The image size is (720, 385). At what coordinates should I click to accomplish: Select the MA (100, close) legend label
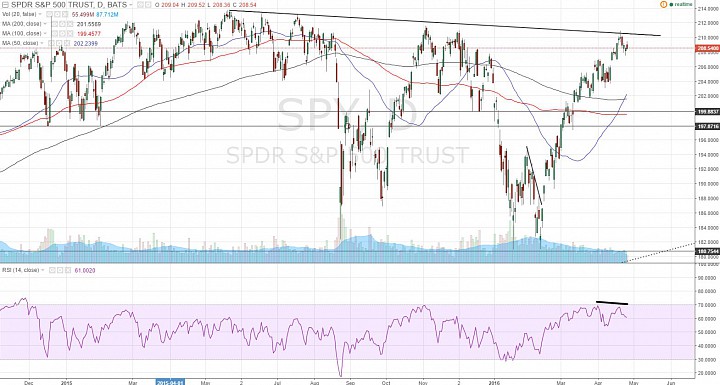tap(22, 34)
